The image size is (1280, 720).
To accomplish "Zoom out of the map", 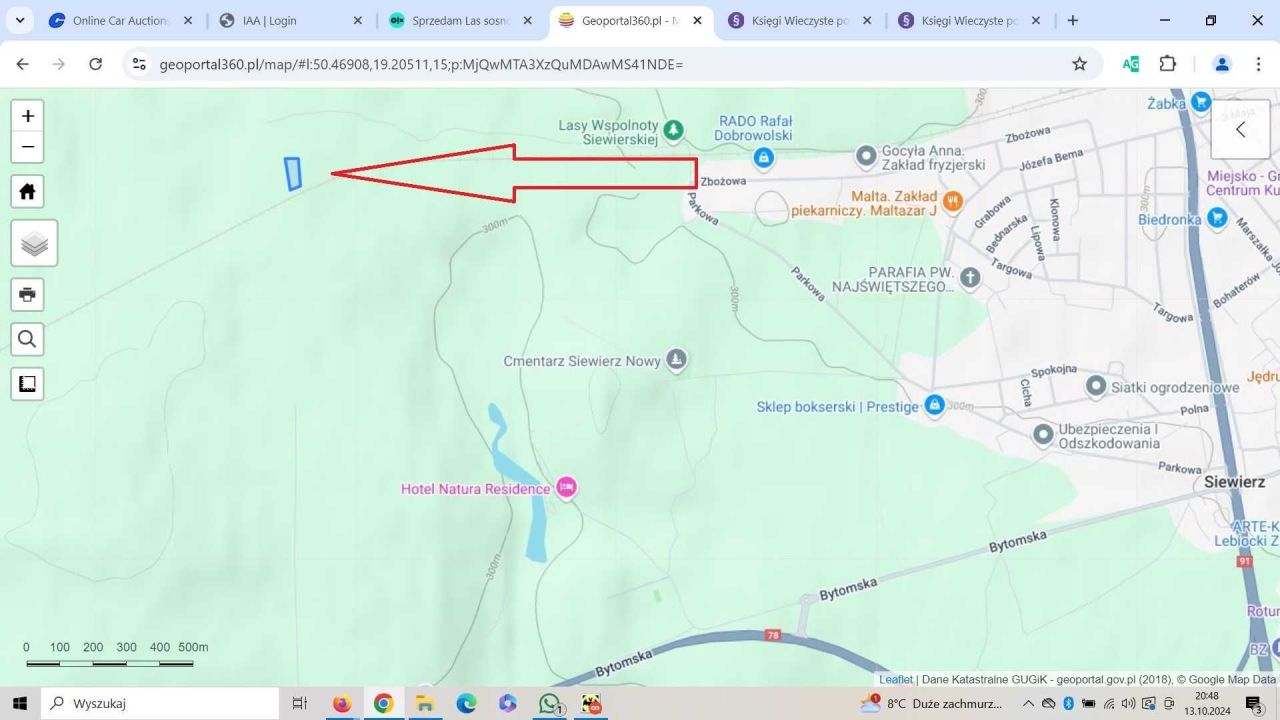I will click(27, 147).
